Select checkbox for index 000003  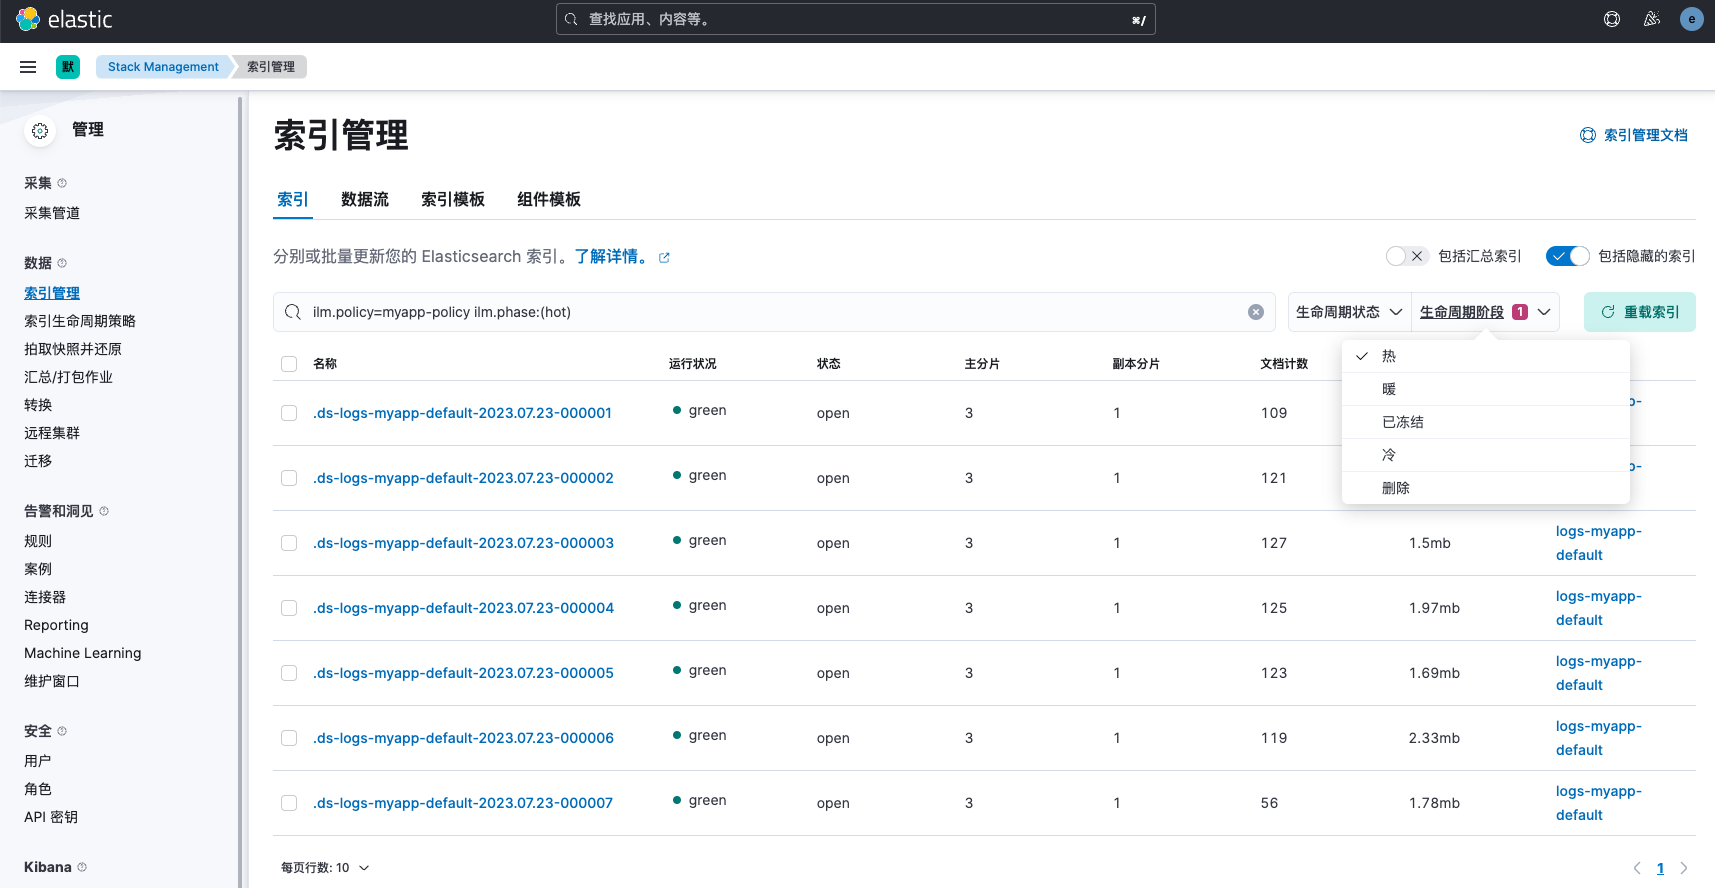(289, 543)
